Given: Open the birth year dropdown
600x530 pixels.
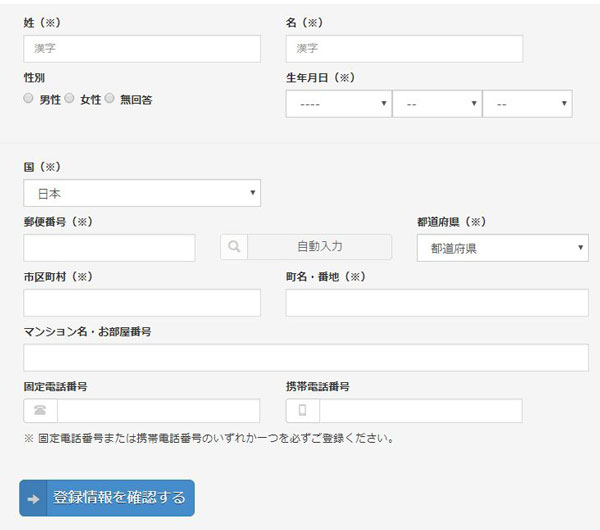Looking at the screenshot, I should point(339,104).
